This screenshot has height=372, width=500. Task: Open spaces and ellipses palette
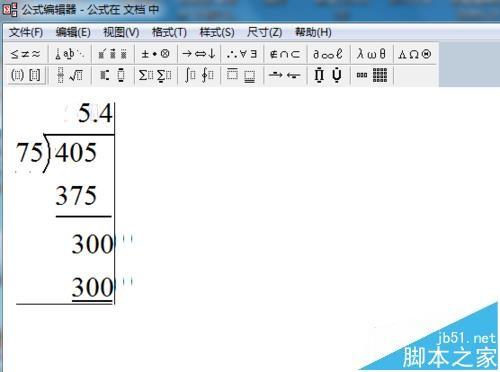point(70,54)
